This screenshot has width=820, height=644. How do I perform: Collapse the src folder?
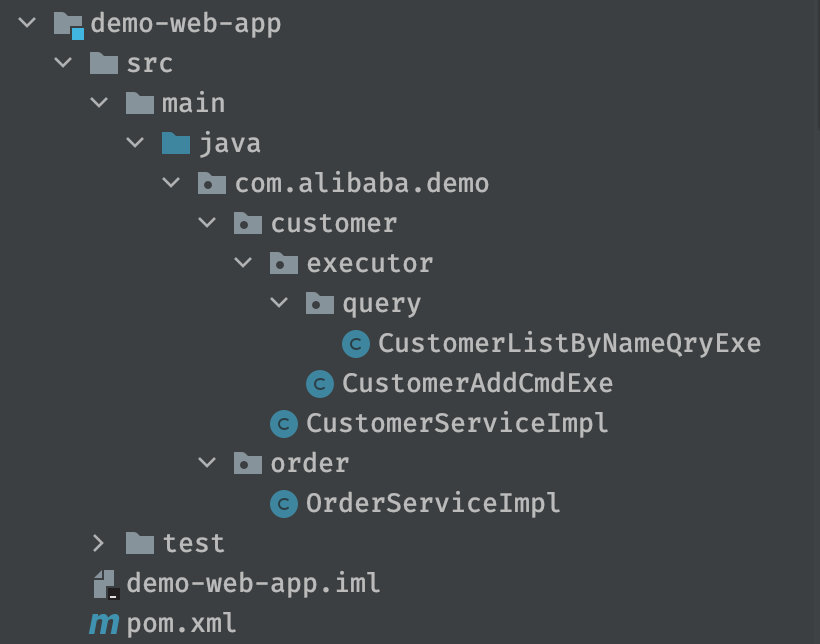click(63, 63)
